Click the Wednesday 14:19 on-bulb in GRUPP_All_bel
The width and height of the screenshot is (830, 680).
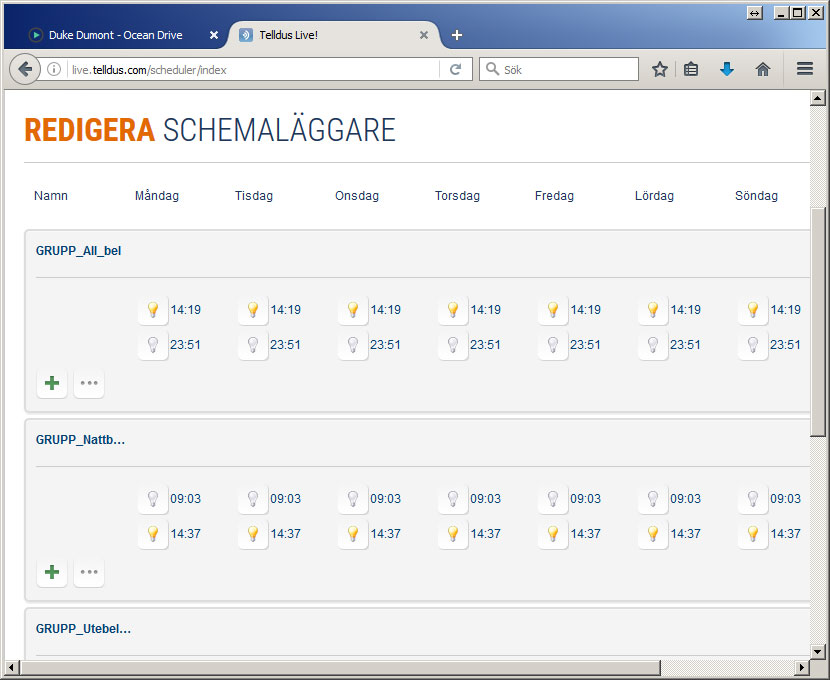coord(353,310)
